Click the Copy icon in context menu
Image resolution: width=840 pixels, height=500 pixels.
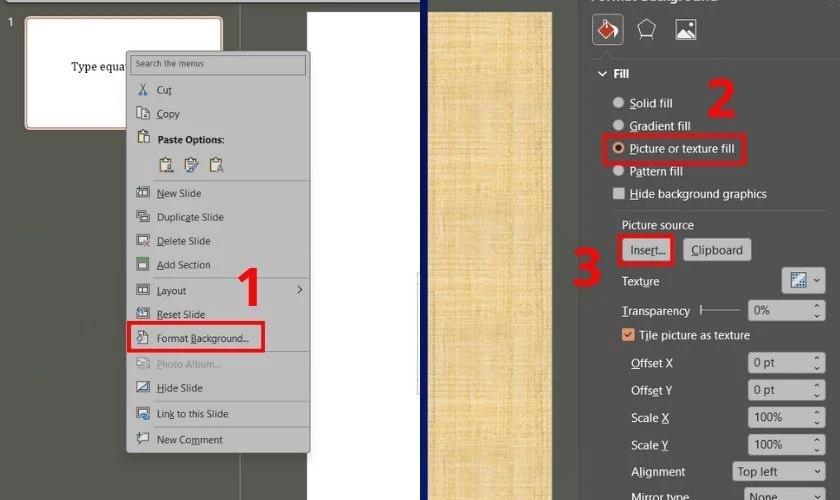(x=142, y=113)
